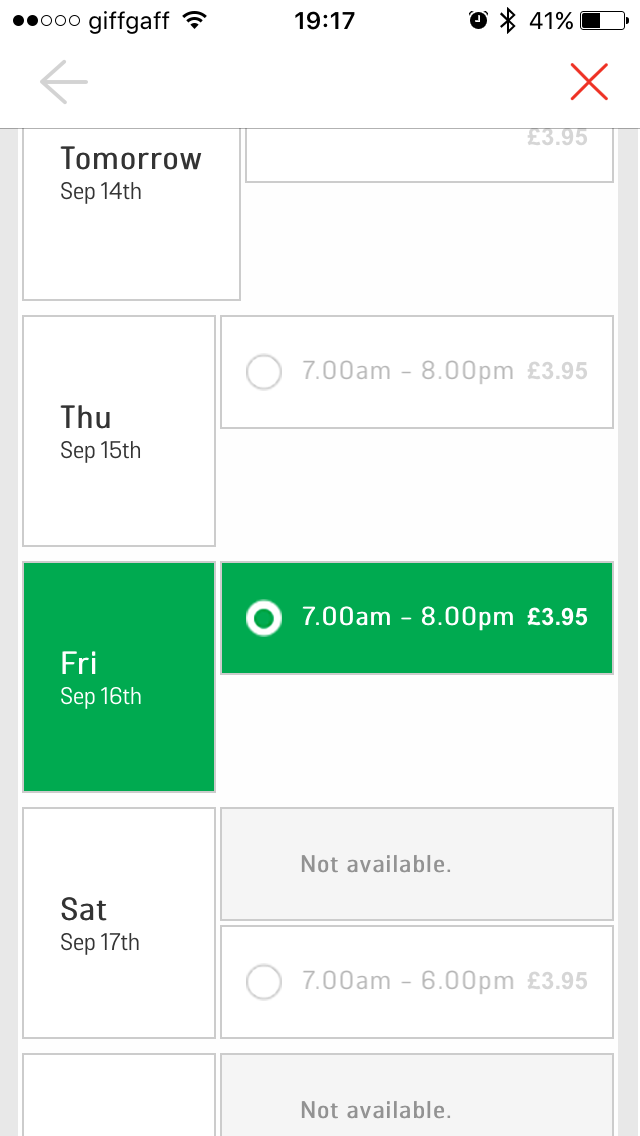Image resolution: width=640 pixels, height=1136 pixels.
Task: Choose the Tomorrow Sep 14th day tile
Action: pos(131,214)
